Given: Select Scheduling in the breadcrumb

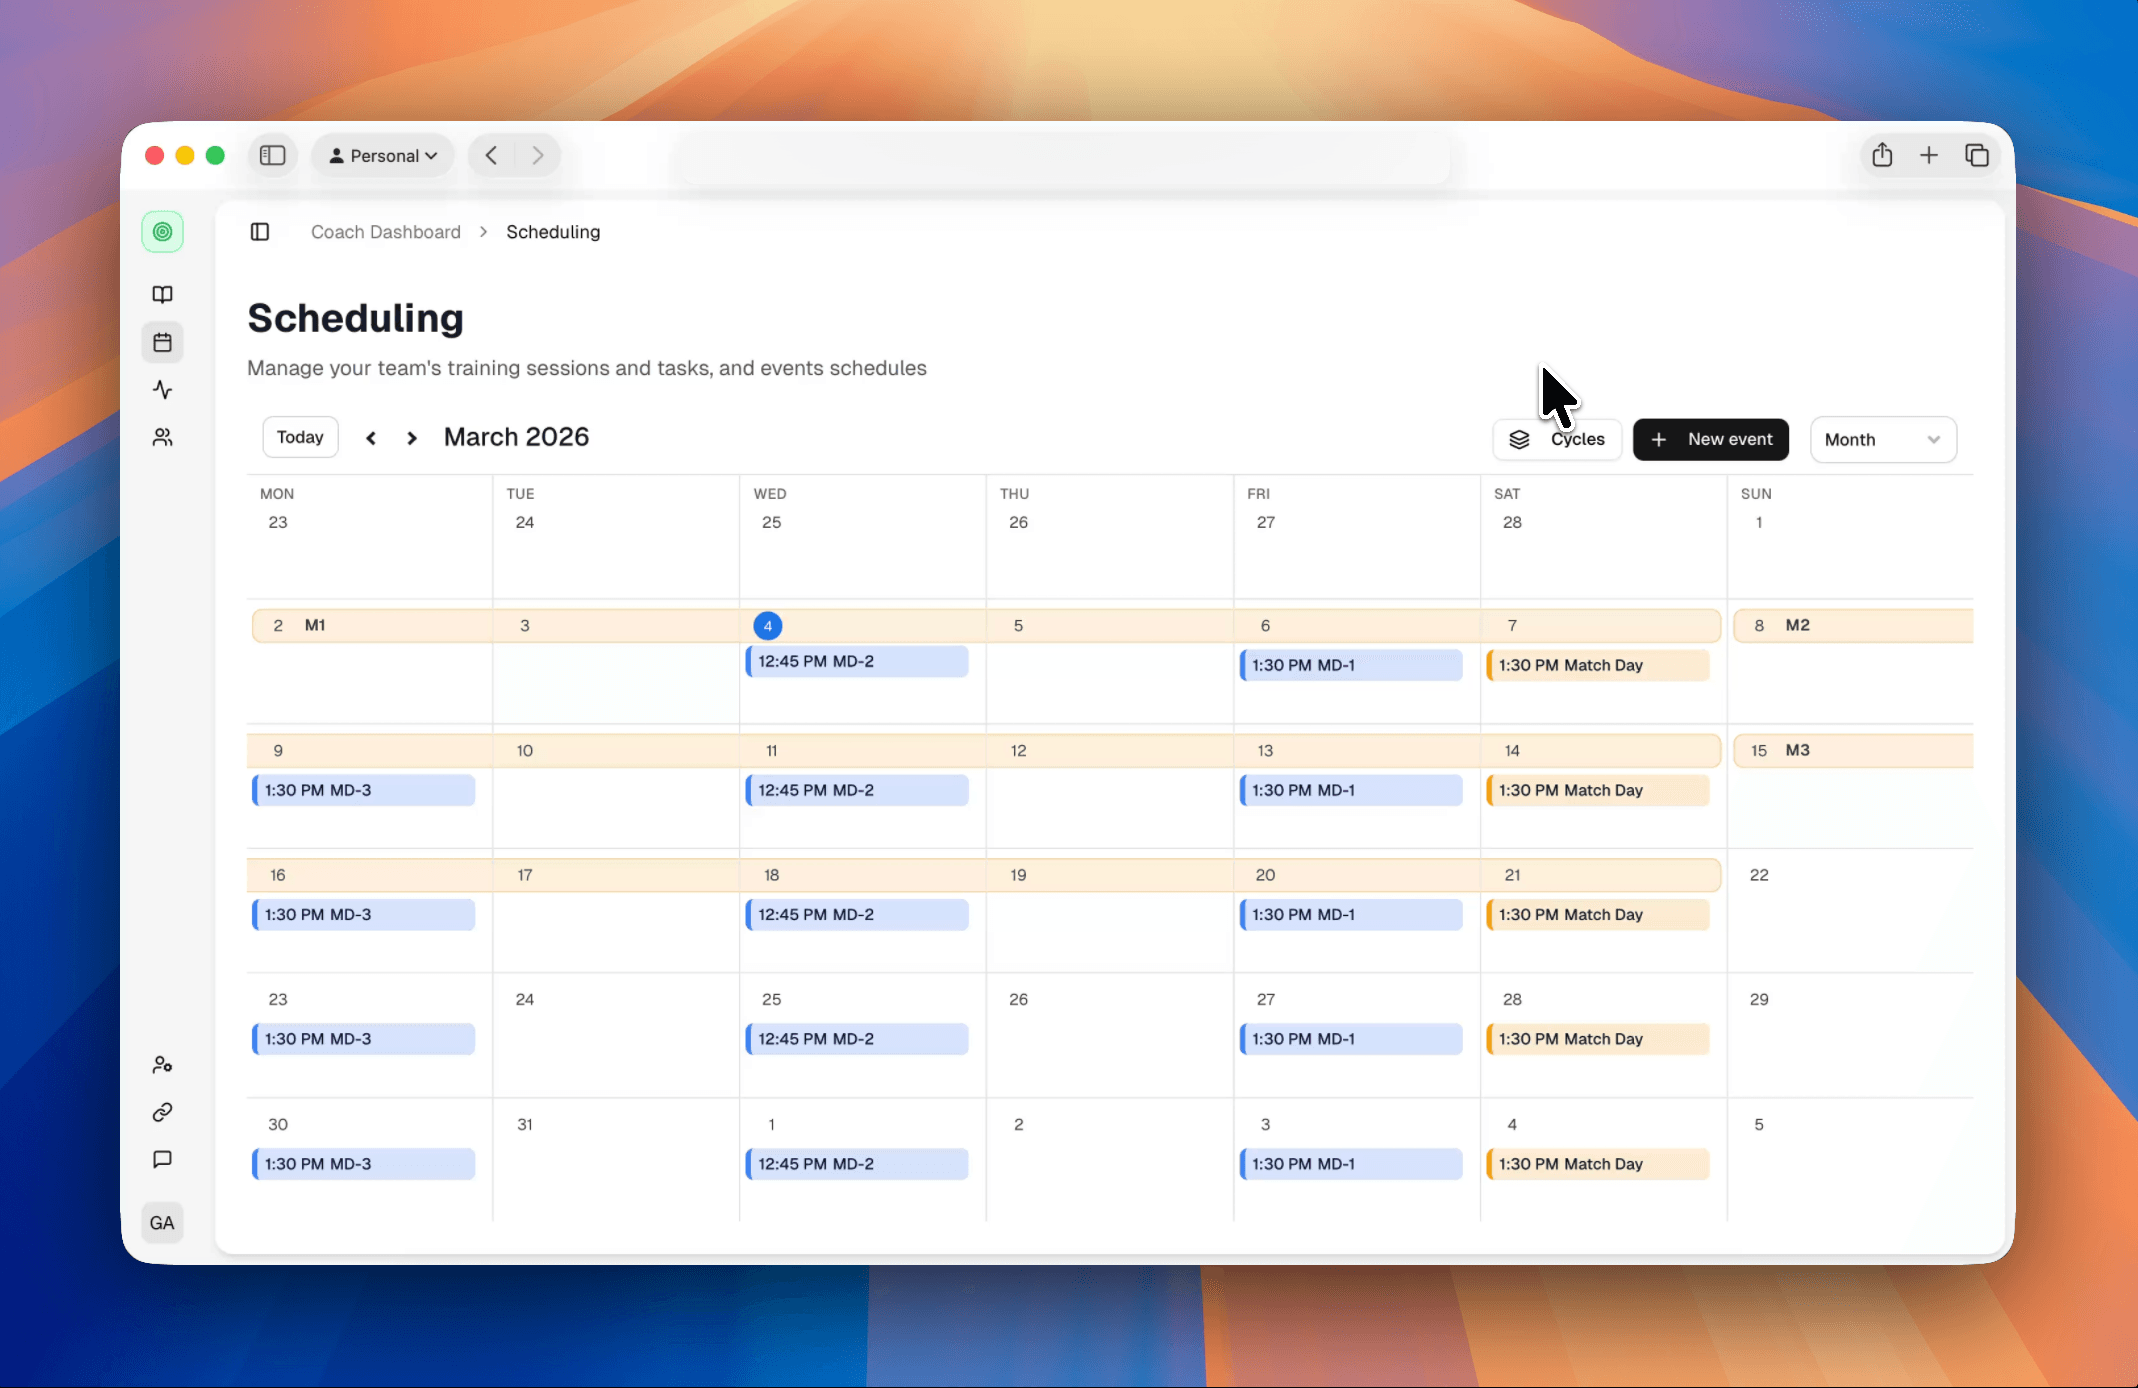Looking at the screenshot, I should click(553, 231).
